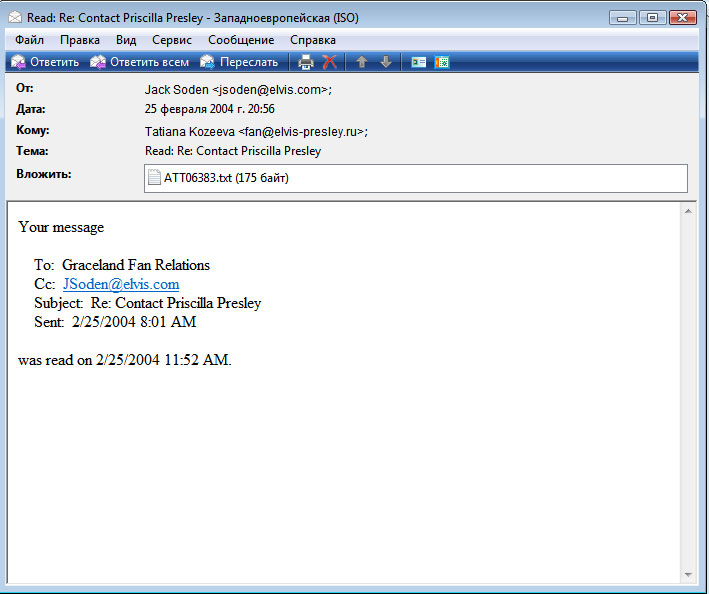Click the rightmost colored toolbar icon
This screenshot has width=709, height=594.
click(442, 62)
